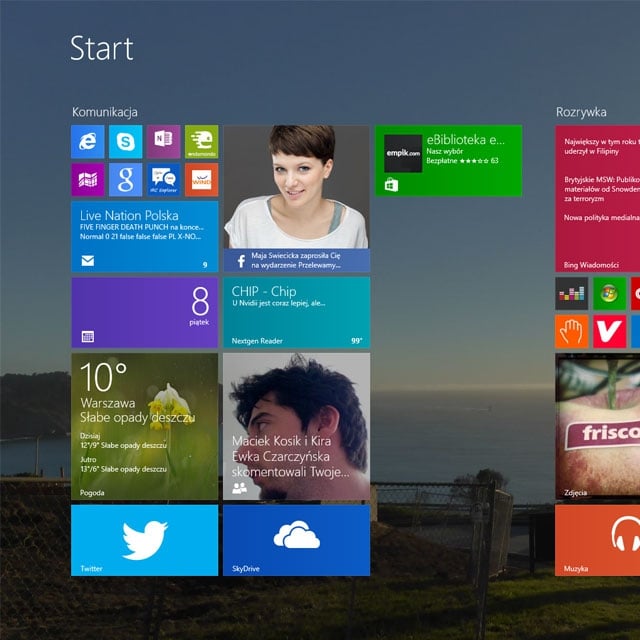This screenshot has height=640, width=640.
Task: Open the purple Maps tile
Action: point(88,180)
